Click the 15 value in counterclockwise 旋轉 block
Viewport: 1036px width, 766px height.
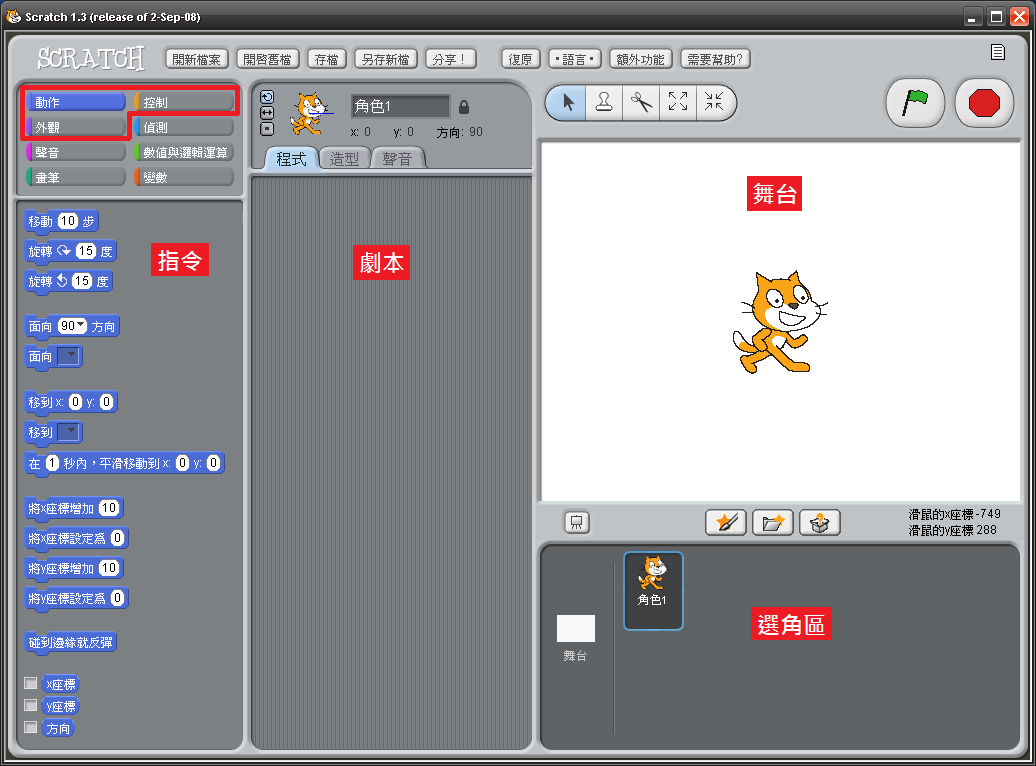click(82, 281)
